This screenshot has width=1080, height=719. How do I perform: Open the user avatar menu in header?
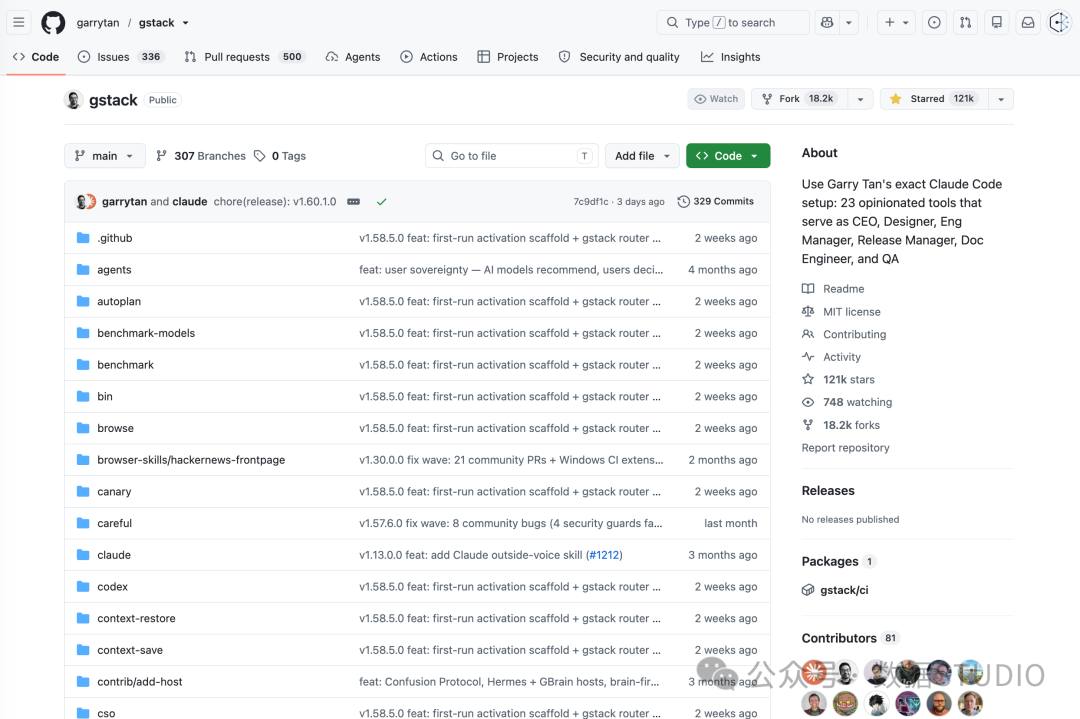1059,23
